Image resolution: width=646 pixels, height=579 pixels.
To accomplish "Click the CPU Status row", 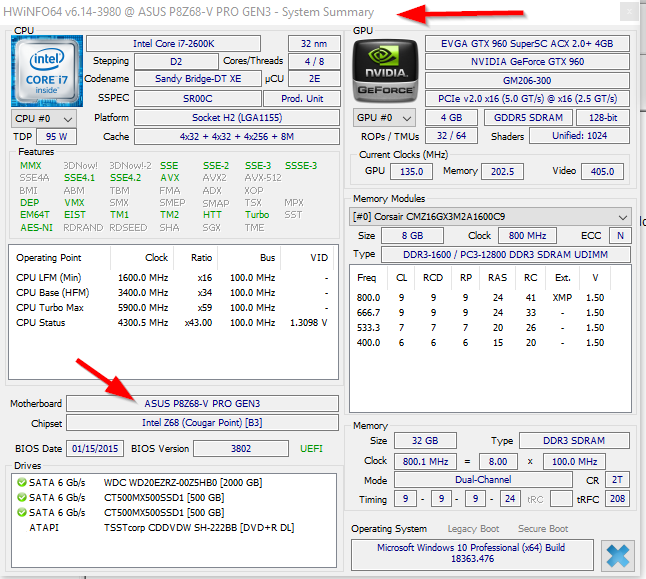I will tap(173, 323).
